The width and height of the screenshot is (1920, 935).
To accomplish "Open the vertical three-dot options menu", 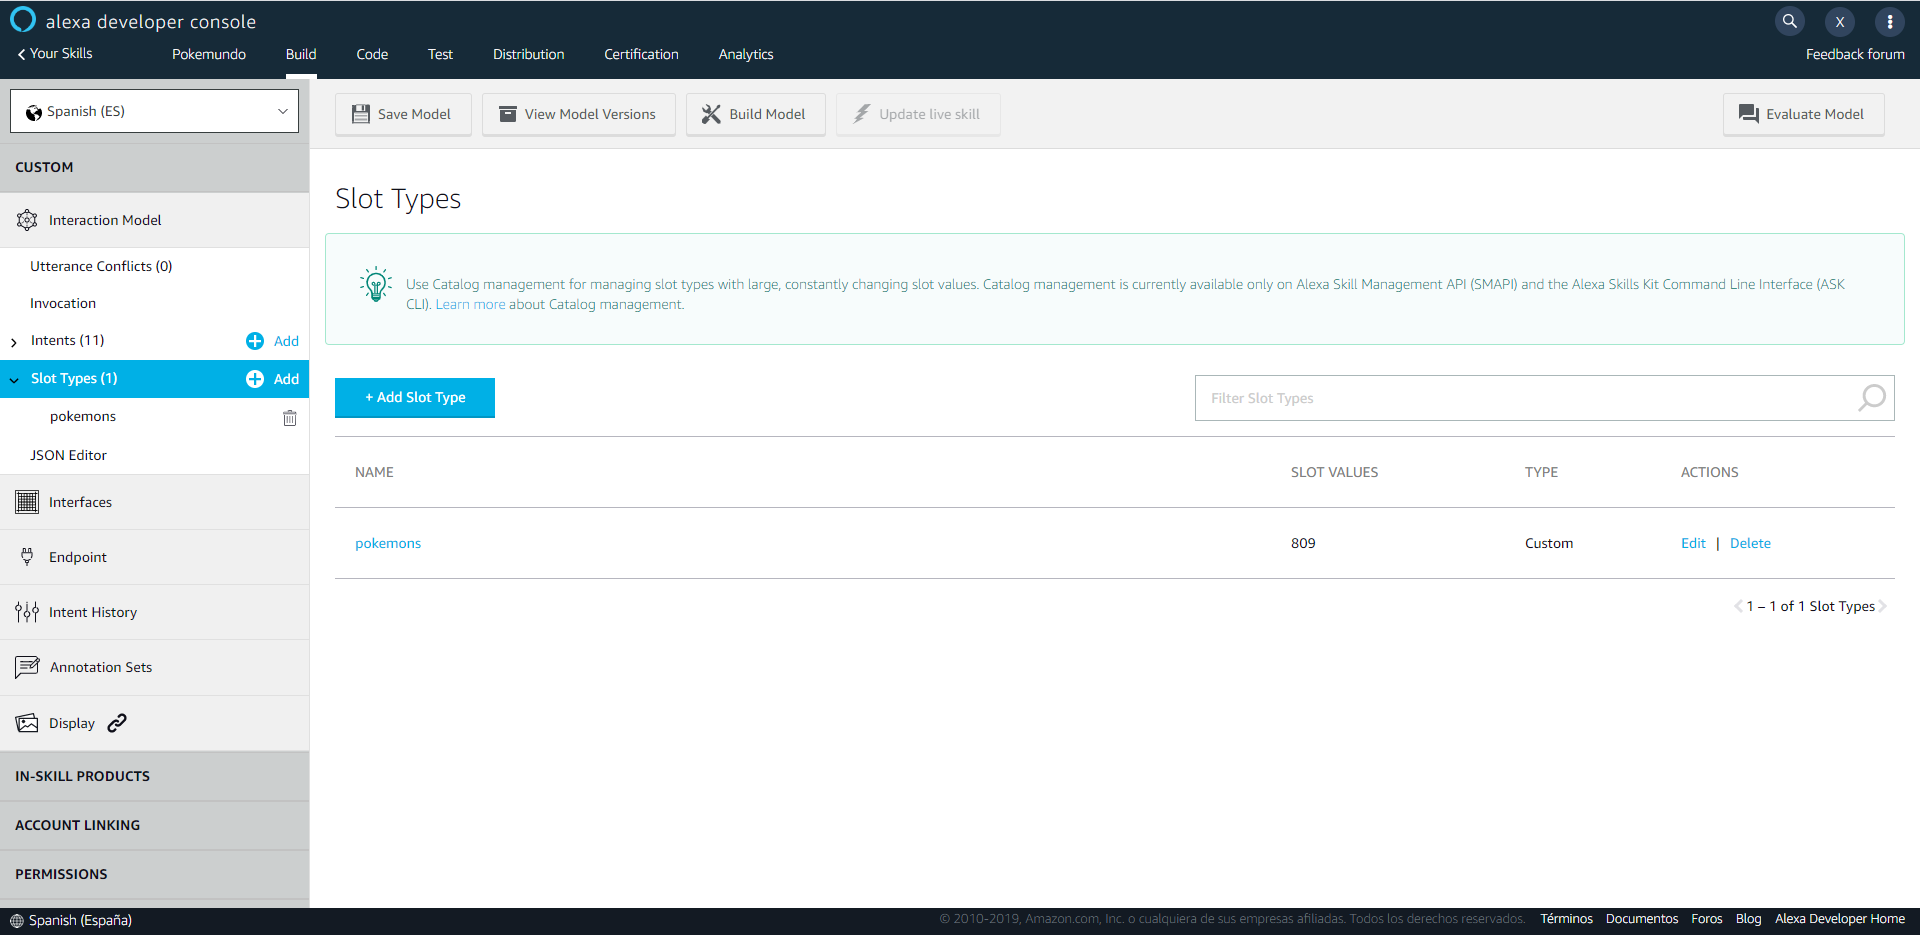I will click(x=1890, y=21).
